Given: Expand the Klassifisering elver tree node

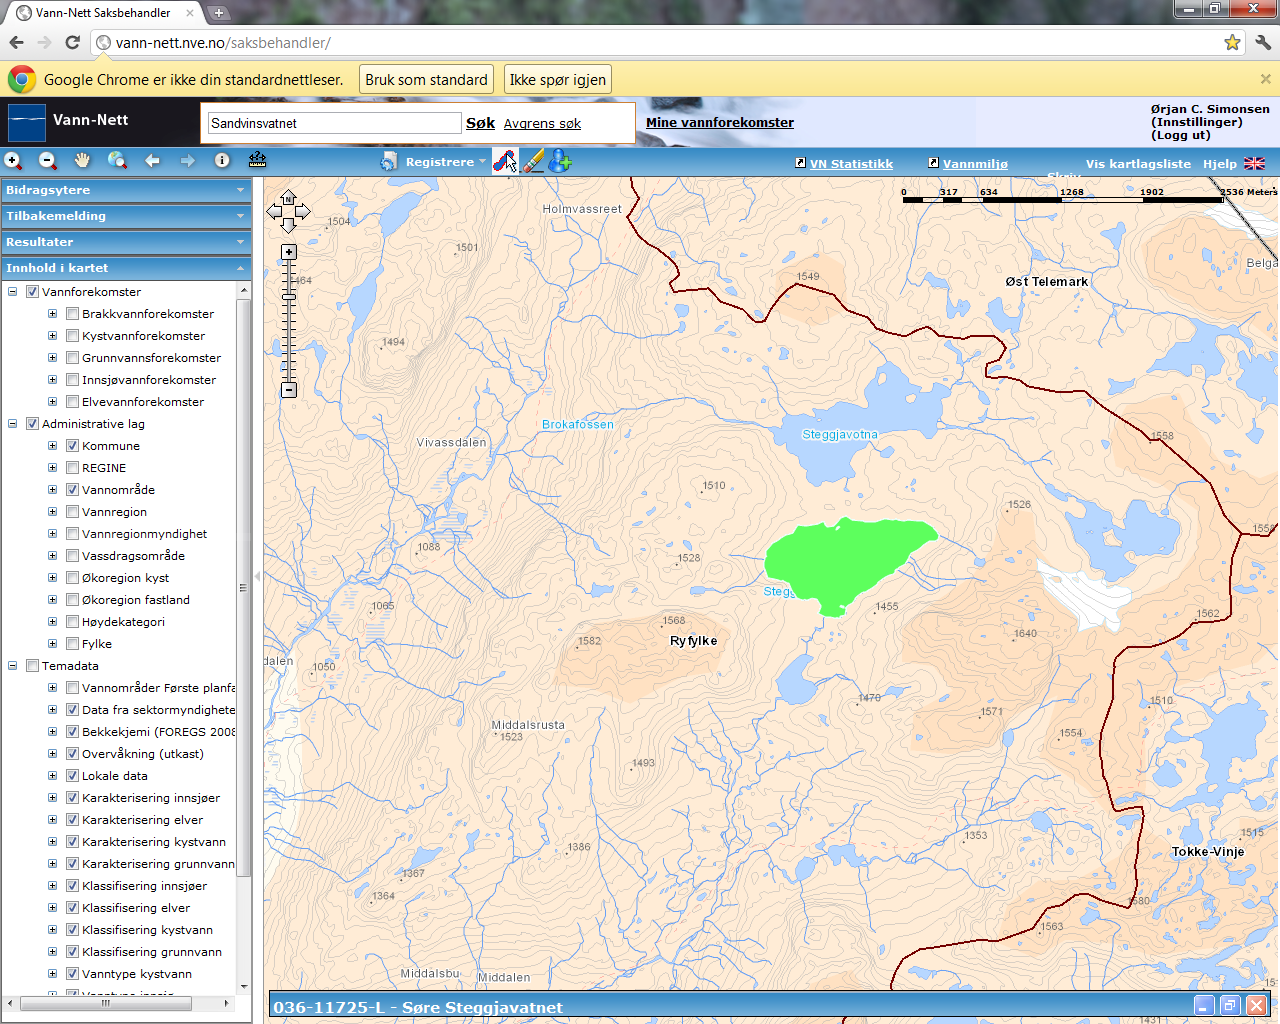Looking at the screenshot, I should coord(52,908).
